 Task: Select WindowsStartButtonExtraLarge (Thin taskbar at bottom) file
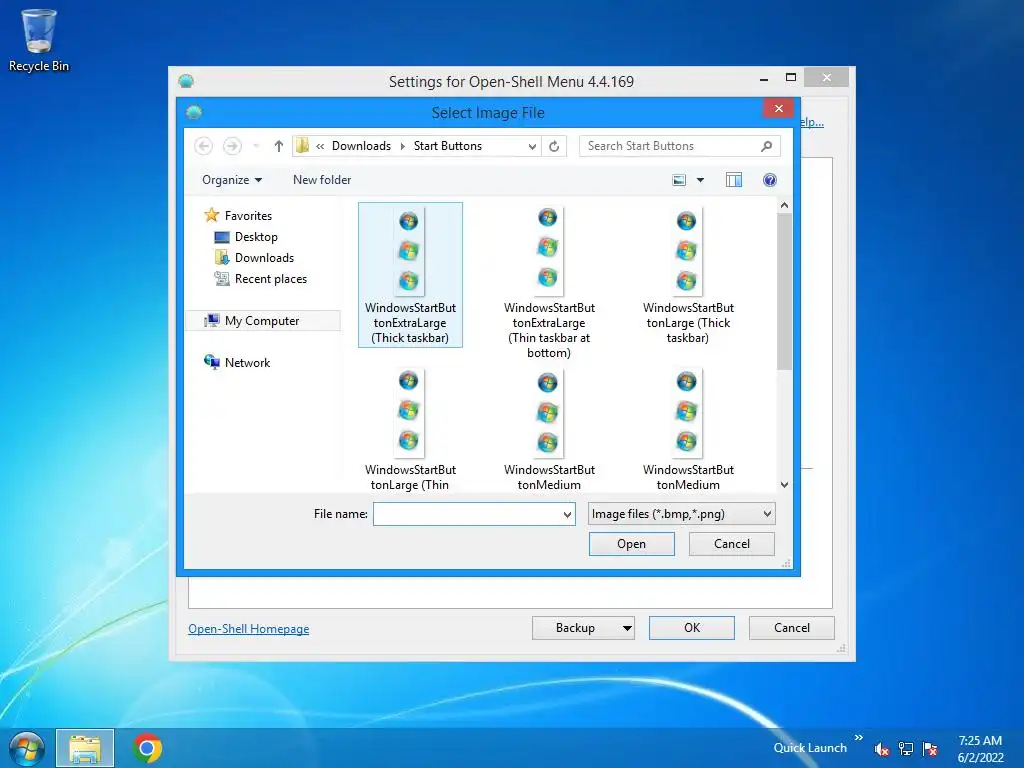pyautogui.click(x=549, y=282)
